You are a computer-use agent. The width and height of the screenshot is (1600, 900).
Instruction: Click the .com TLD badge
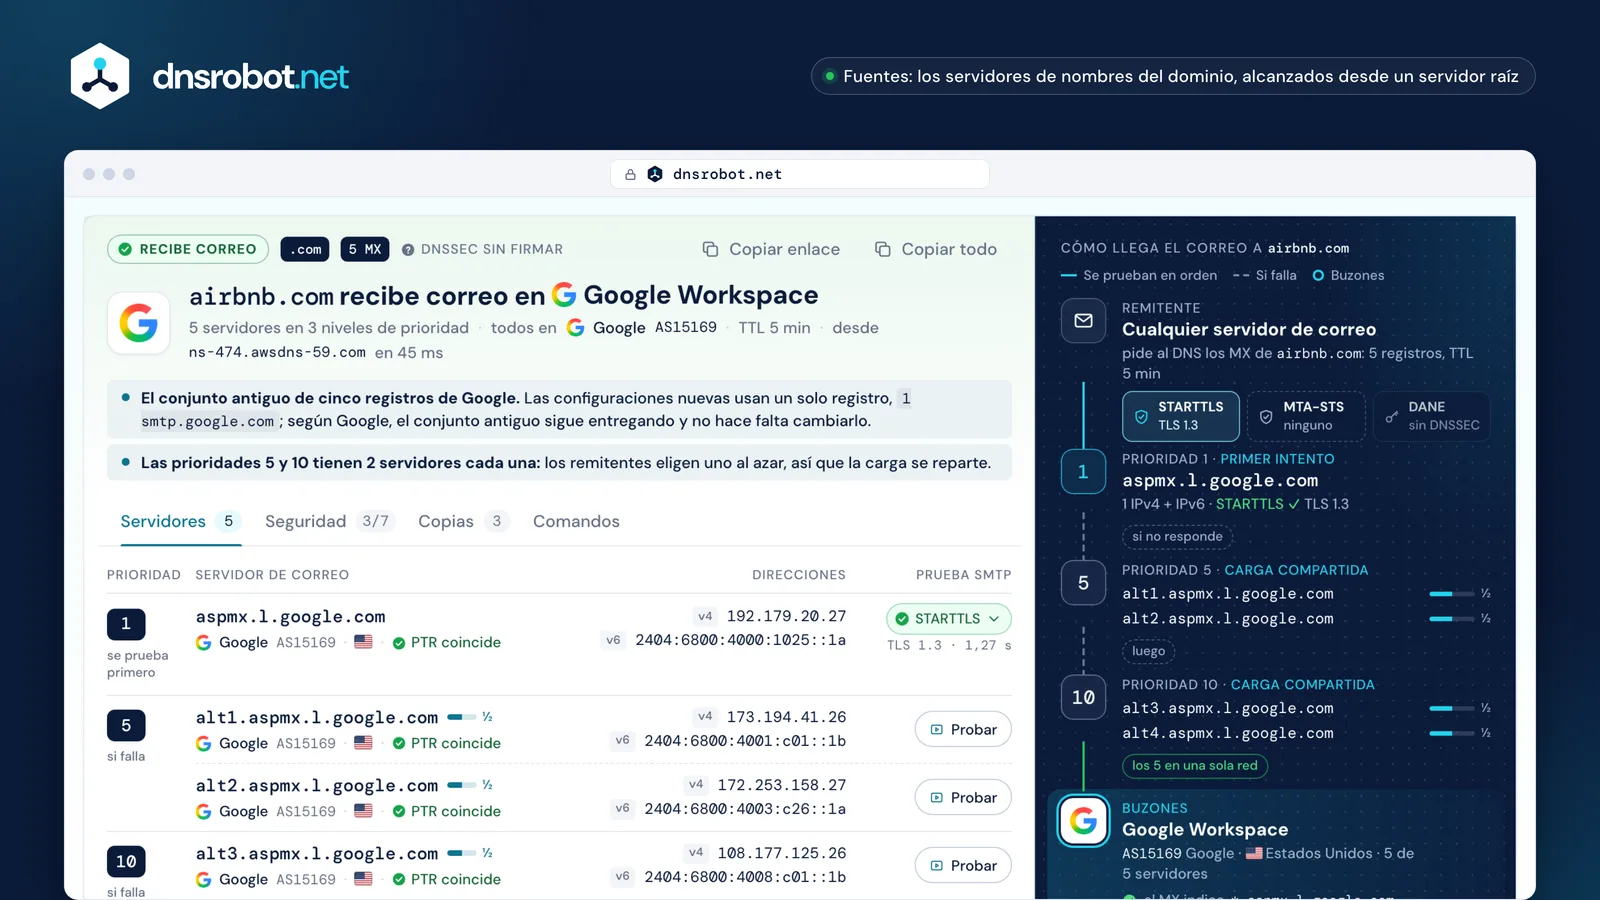pyautogui.click(x=305, y=249)
